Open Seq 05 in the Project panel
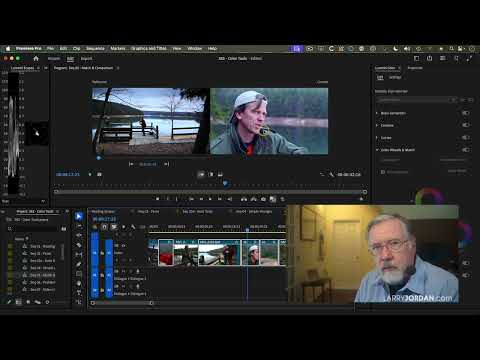 click(x=42, y=275)
